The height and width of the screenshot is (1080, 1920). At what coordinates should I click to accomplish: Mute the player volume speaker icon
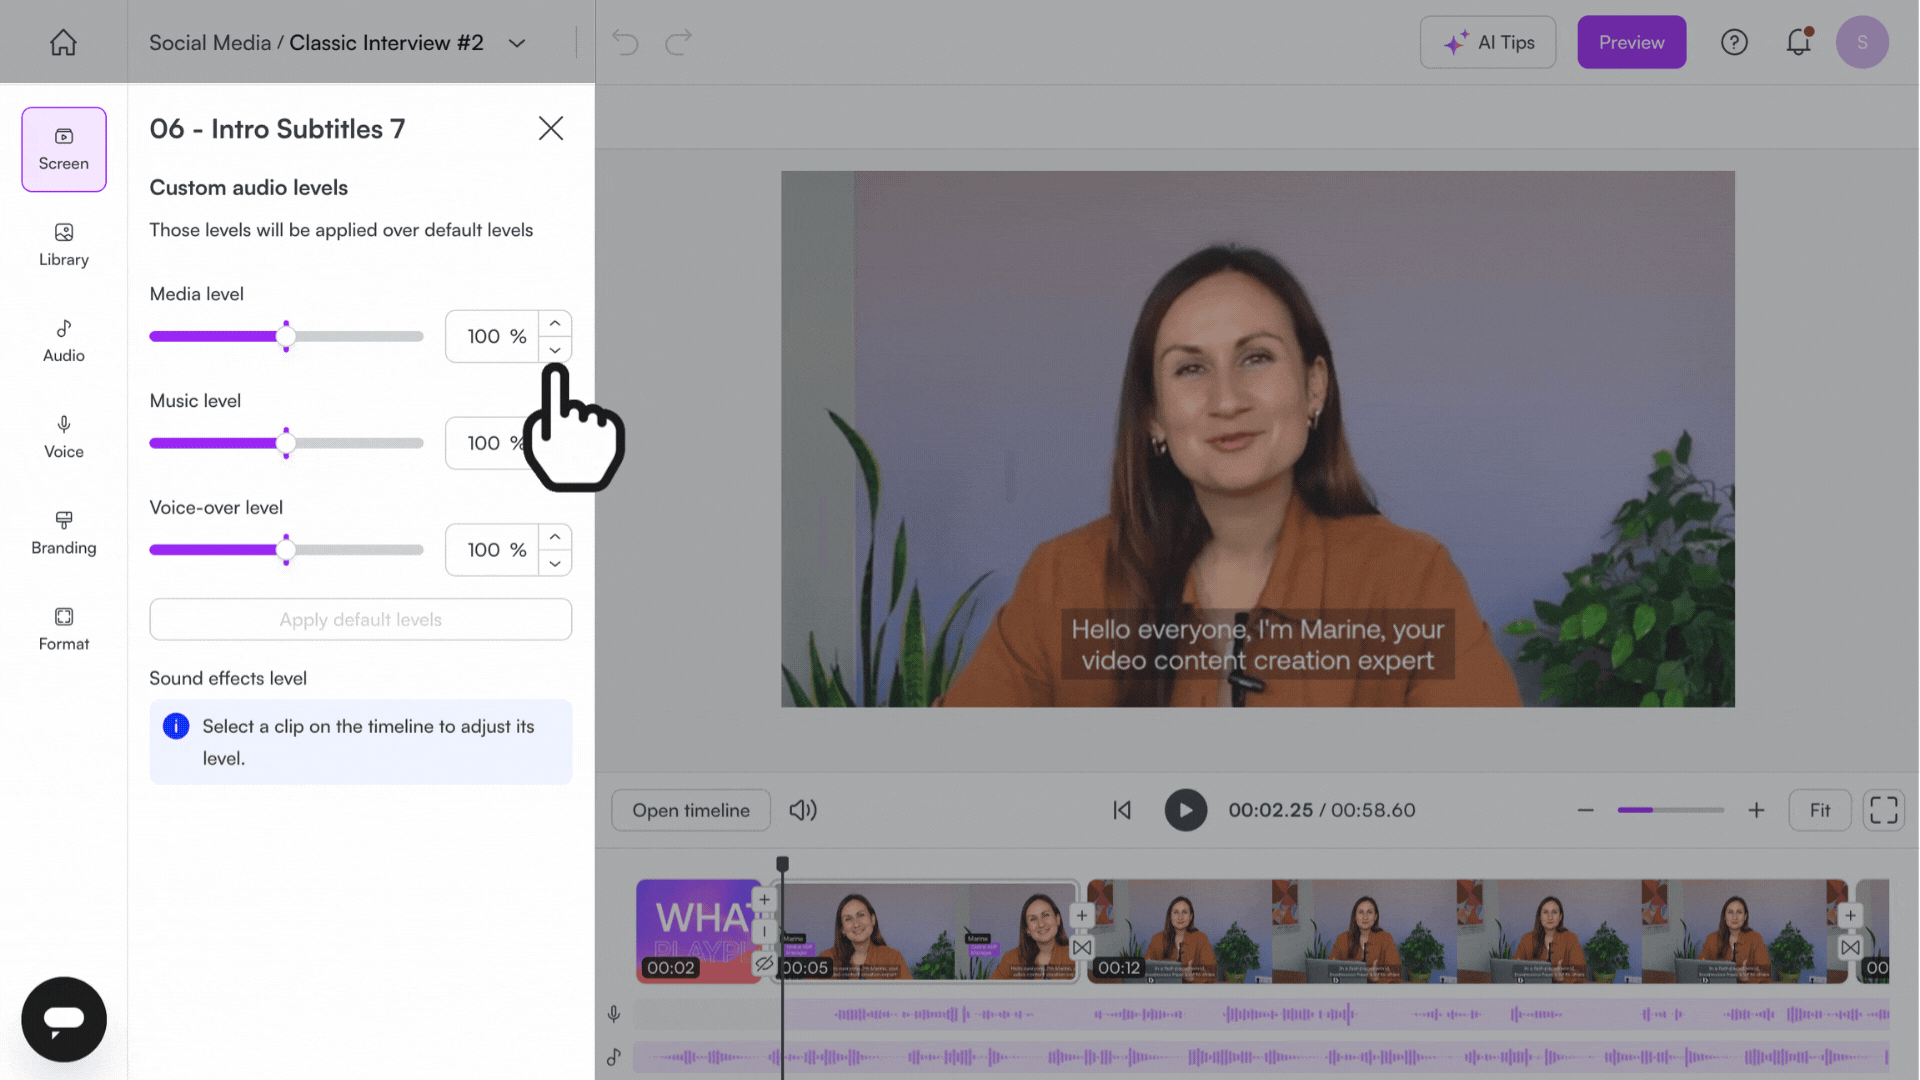coord(803,810)
